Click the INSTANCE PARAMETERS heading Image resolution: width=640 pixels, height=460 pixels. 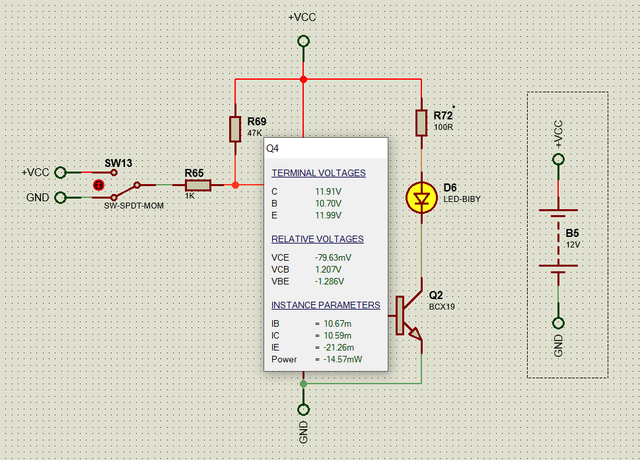click(326, 305)
